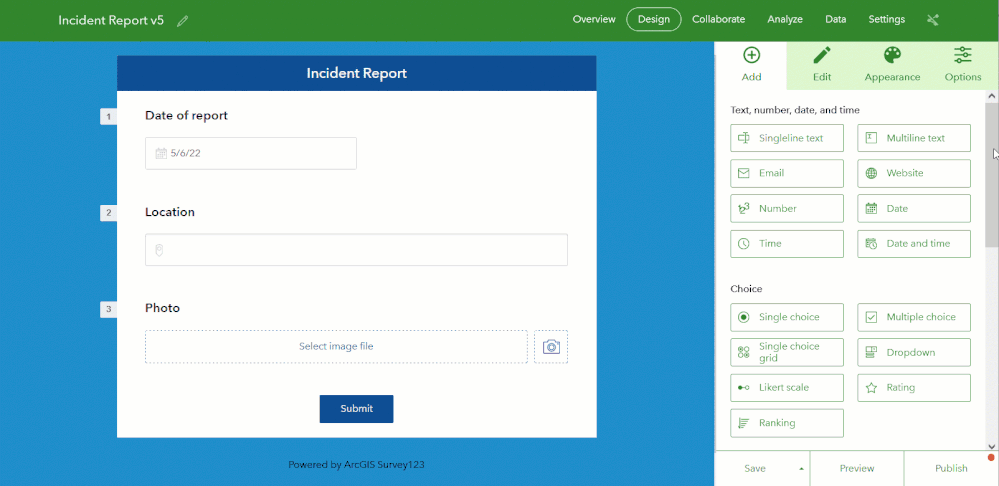This screenshot has width=999, height=486.
Task: Click question number 3 badge
Action: tap(108, 310)
